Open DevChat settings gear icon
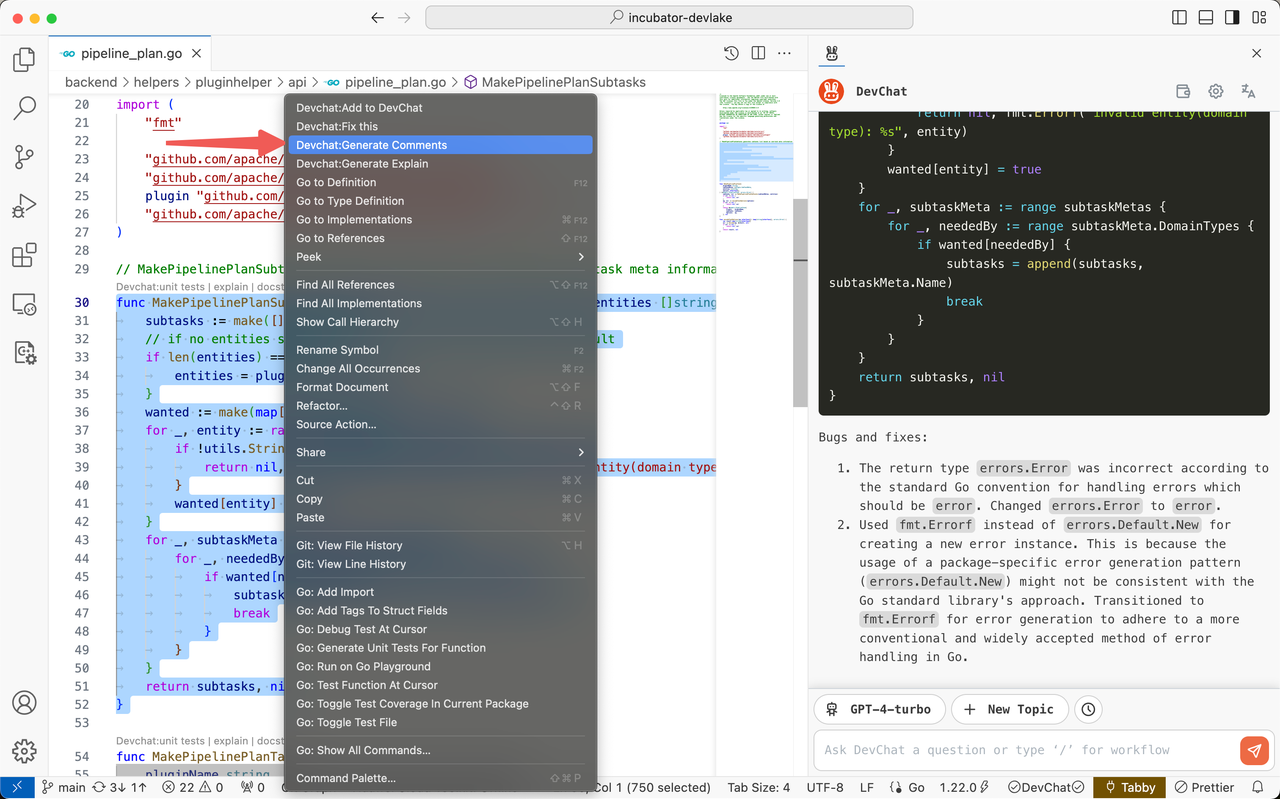The height and width of the screenshot is (799, 1280). (1216, 91)
